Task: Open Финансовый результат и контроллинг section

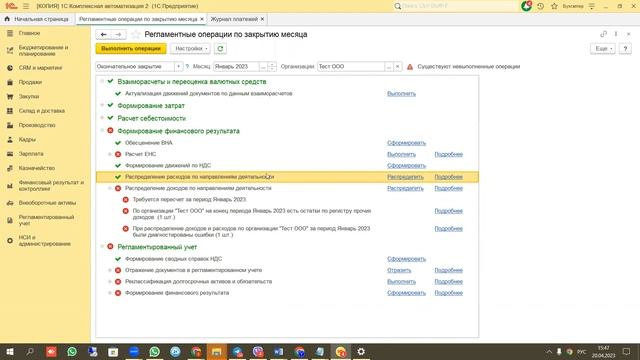Action: 51,185
